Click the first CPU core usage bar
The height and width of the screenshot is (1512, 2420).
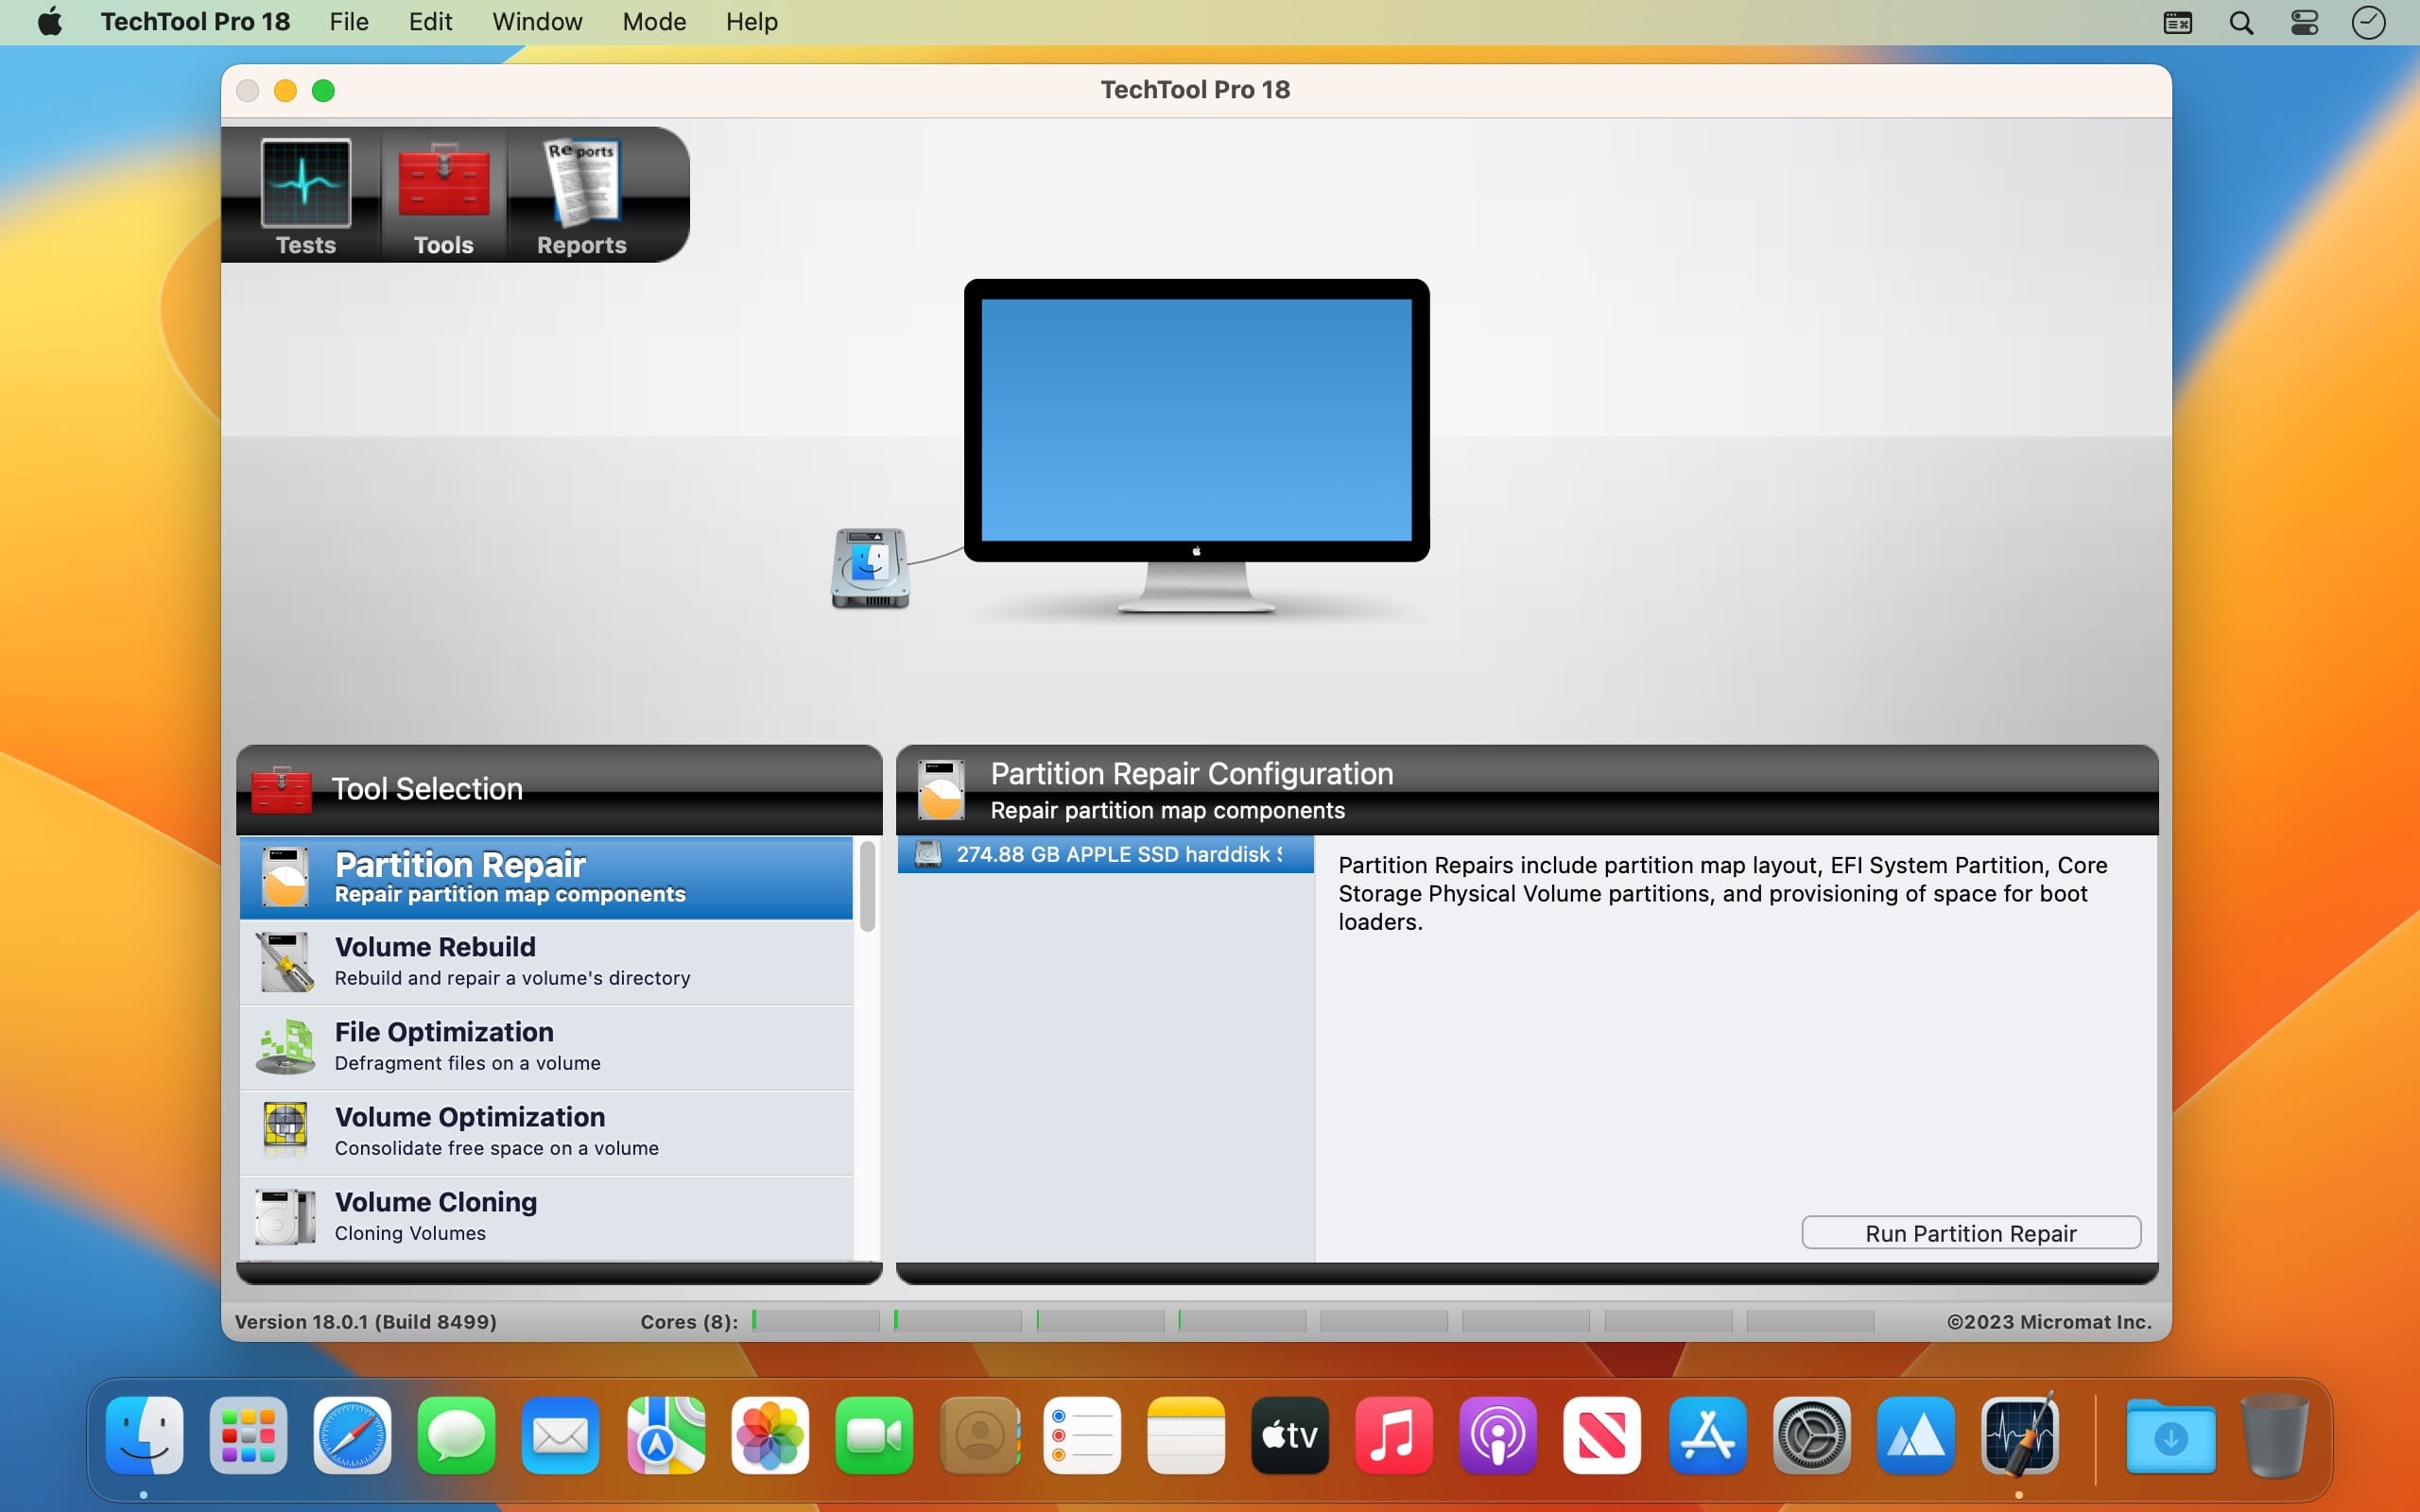[815, 1321]
